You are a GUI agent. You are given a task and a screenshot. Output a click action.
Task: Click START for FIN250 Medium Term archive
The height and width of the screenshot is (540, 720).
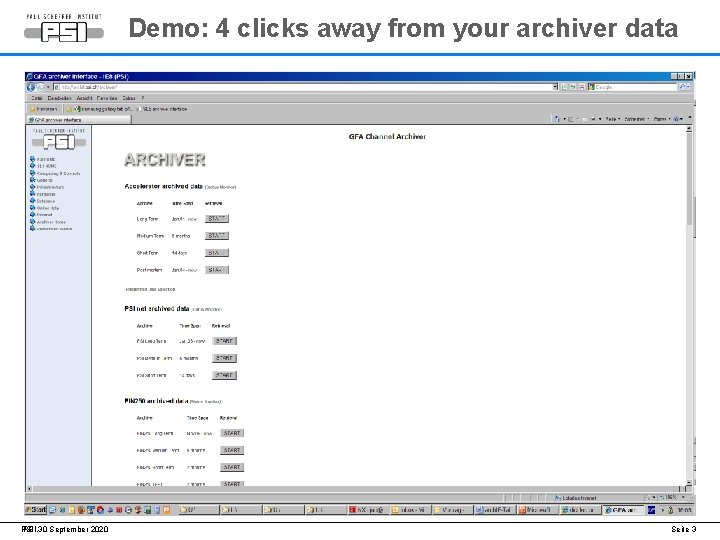point(232,450)
